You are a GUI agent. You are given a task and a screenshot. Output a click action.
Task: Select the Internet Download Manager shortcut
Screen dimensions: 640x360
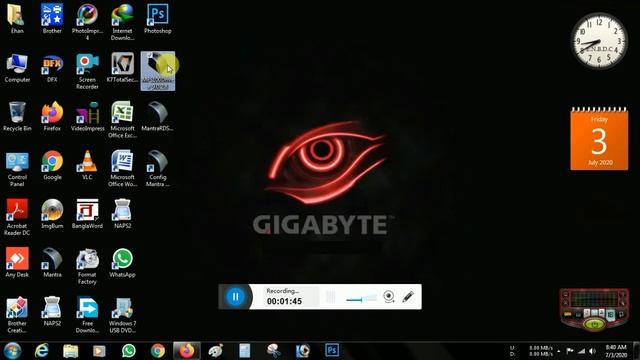pyautogui.click(x=122, y=22)
